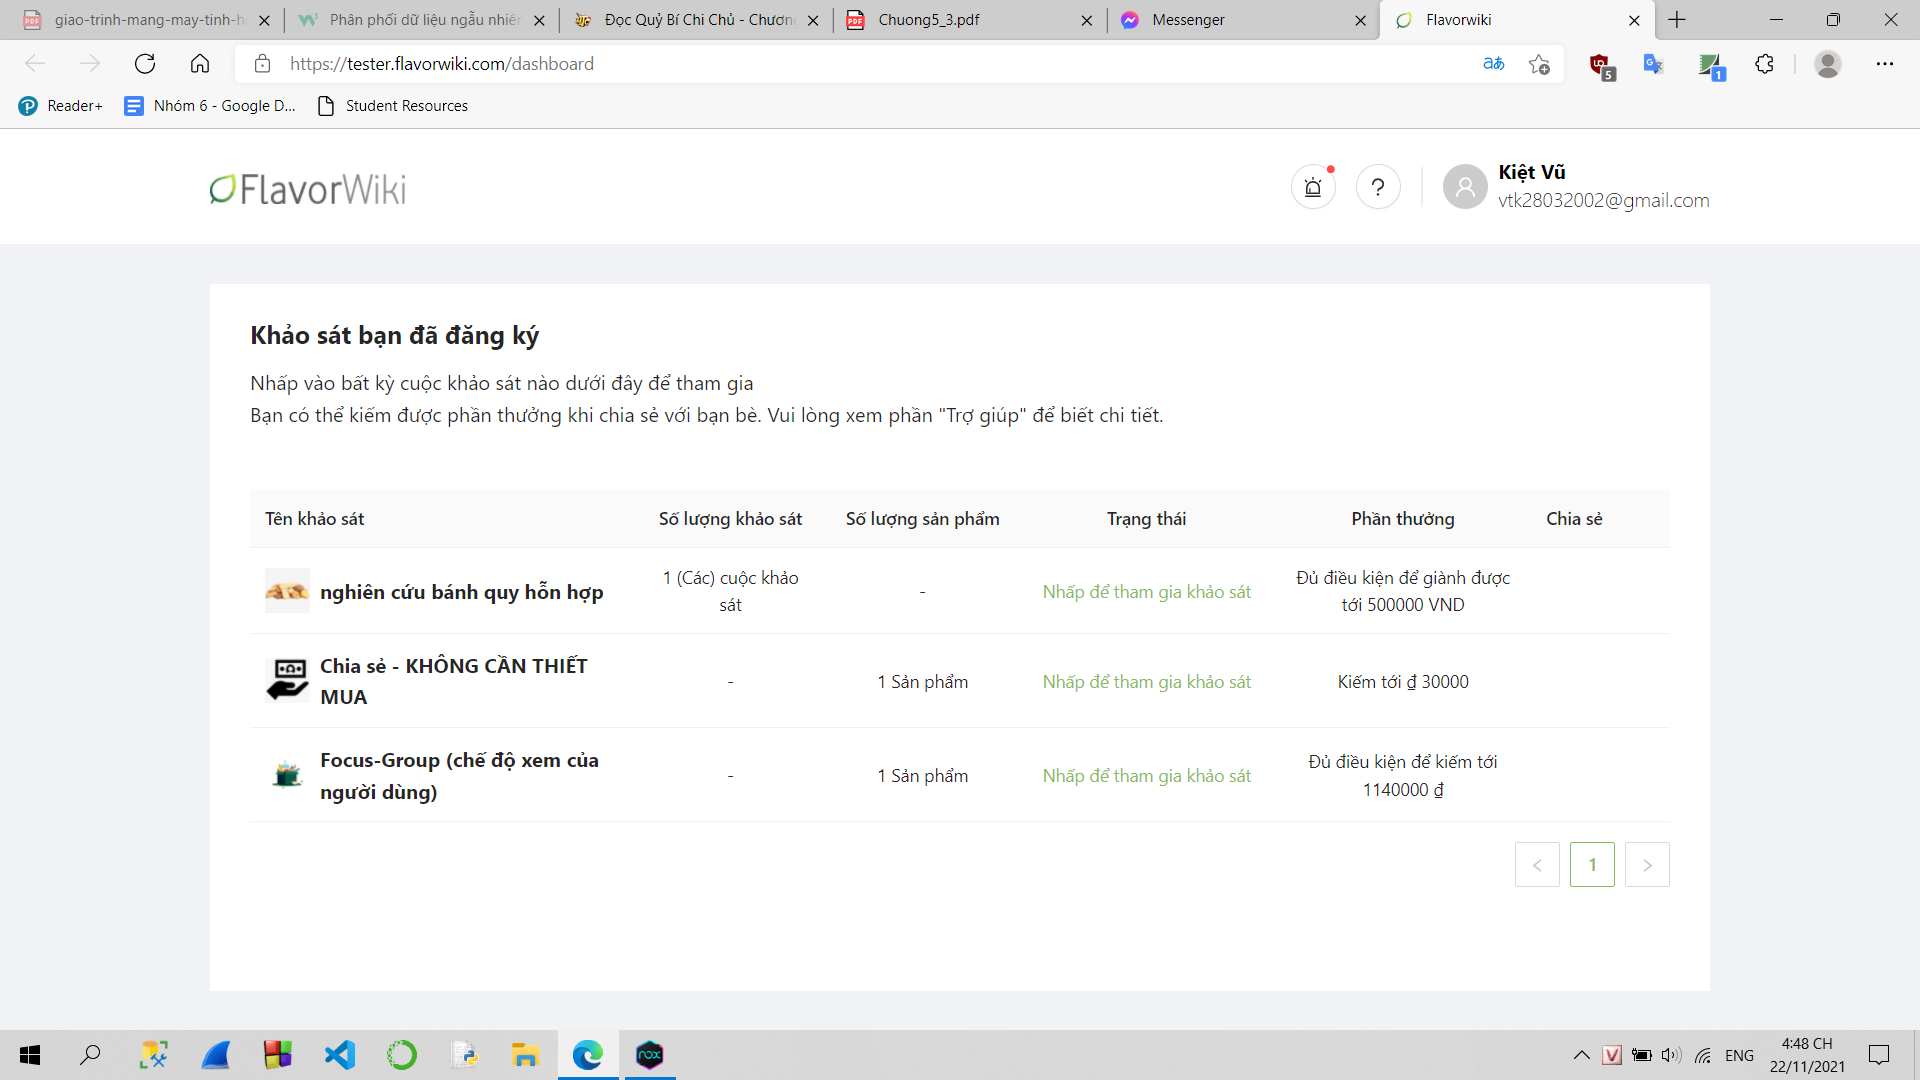Click the browser address bar URL
Viewport: 1920px width, 1080px height.
point(441,64)
